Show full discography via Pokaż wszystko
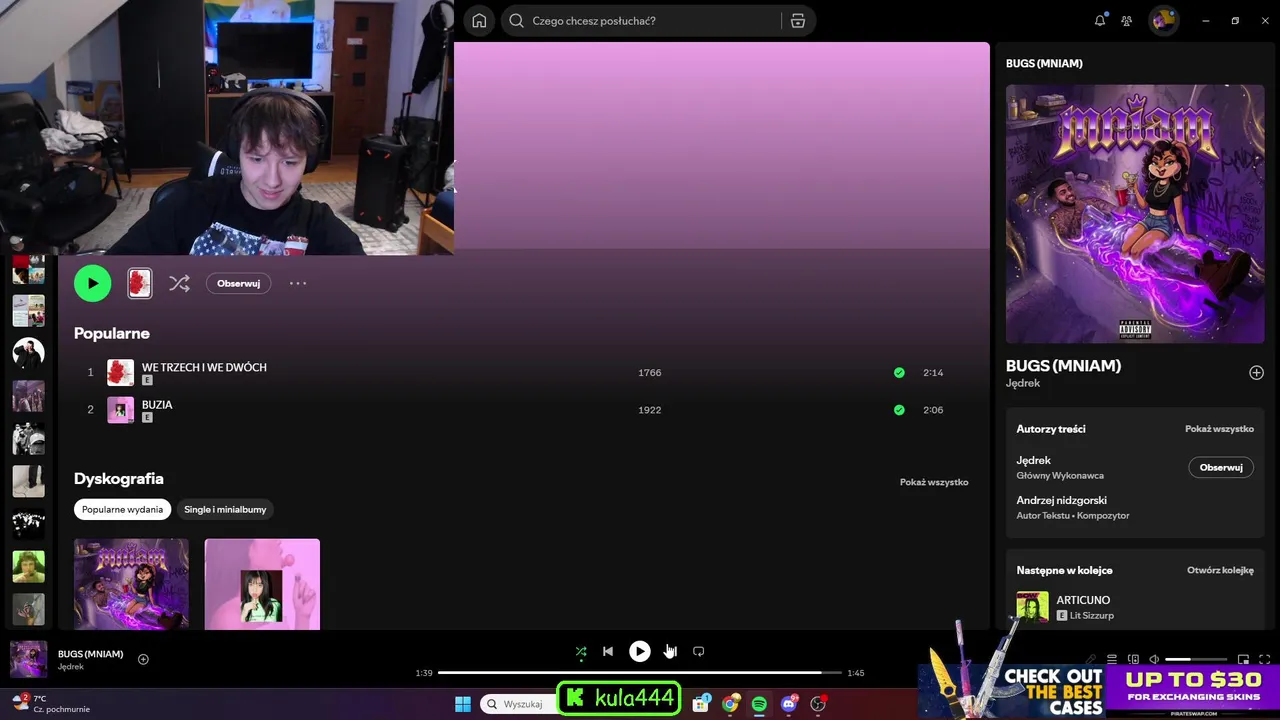The image size is (1280, 720). point(934,482)
